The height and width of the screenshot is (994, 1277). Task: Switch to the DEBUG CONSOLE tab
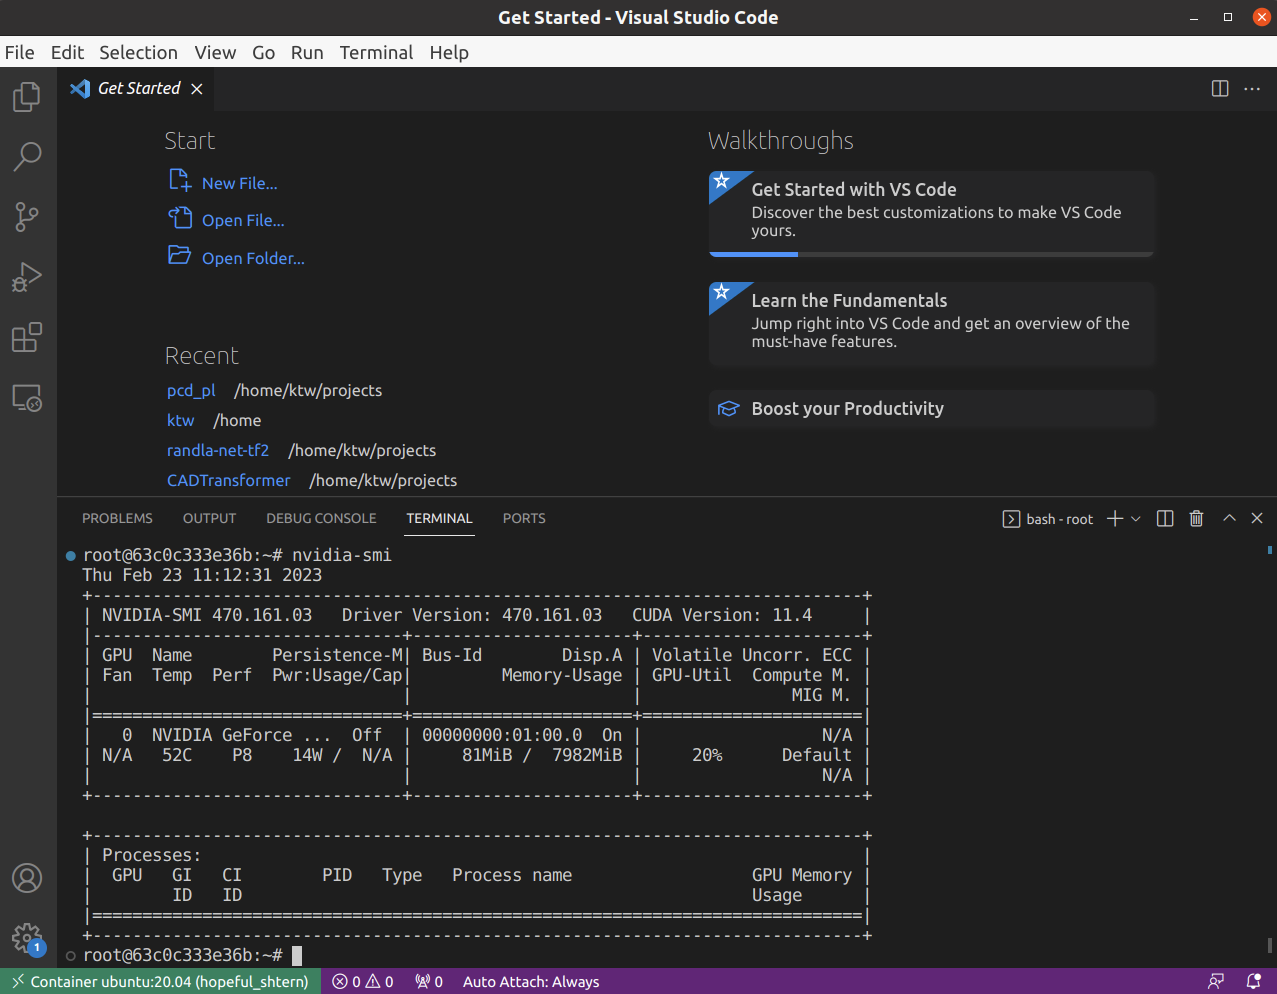click(x=321, y=518)
